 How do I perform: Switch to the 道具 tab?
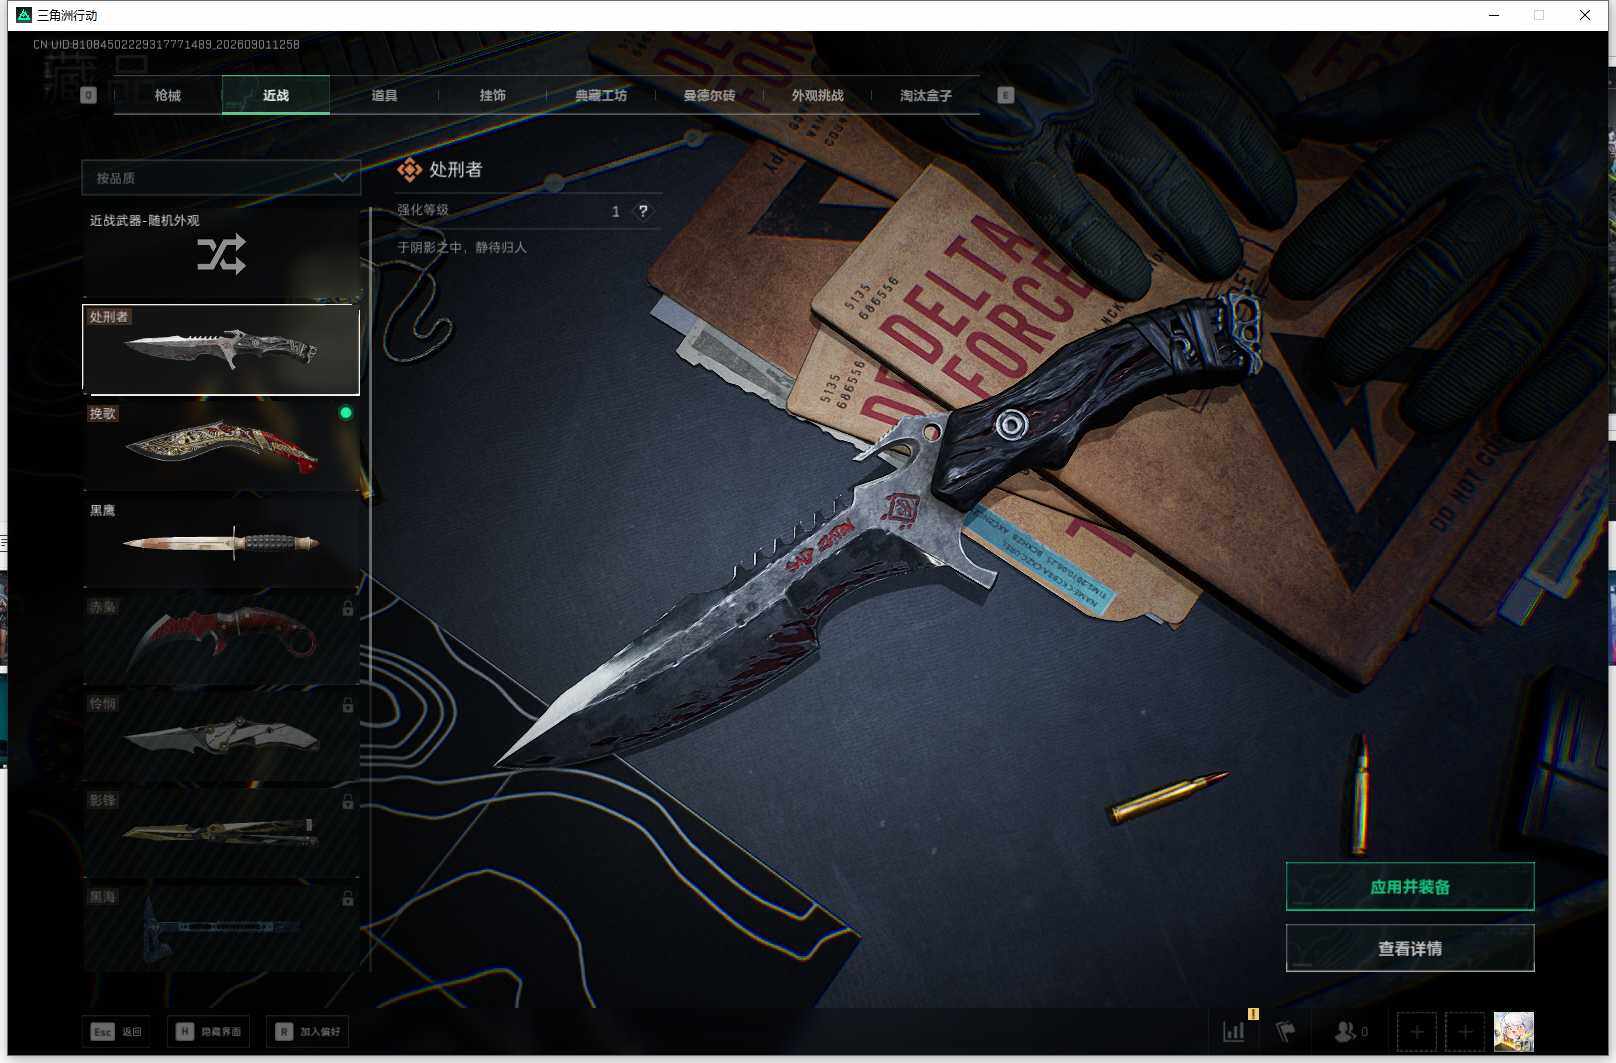tap(384, 95)
